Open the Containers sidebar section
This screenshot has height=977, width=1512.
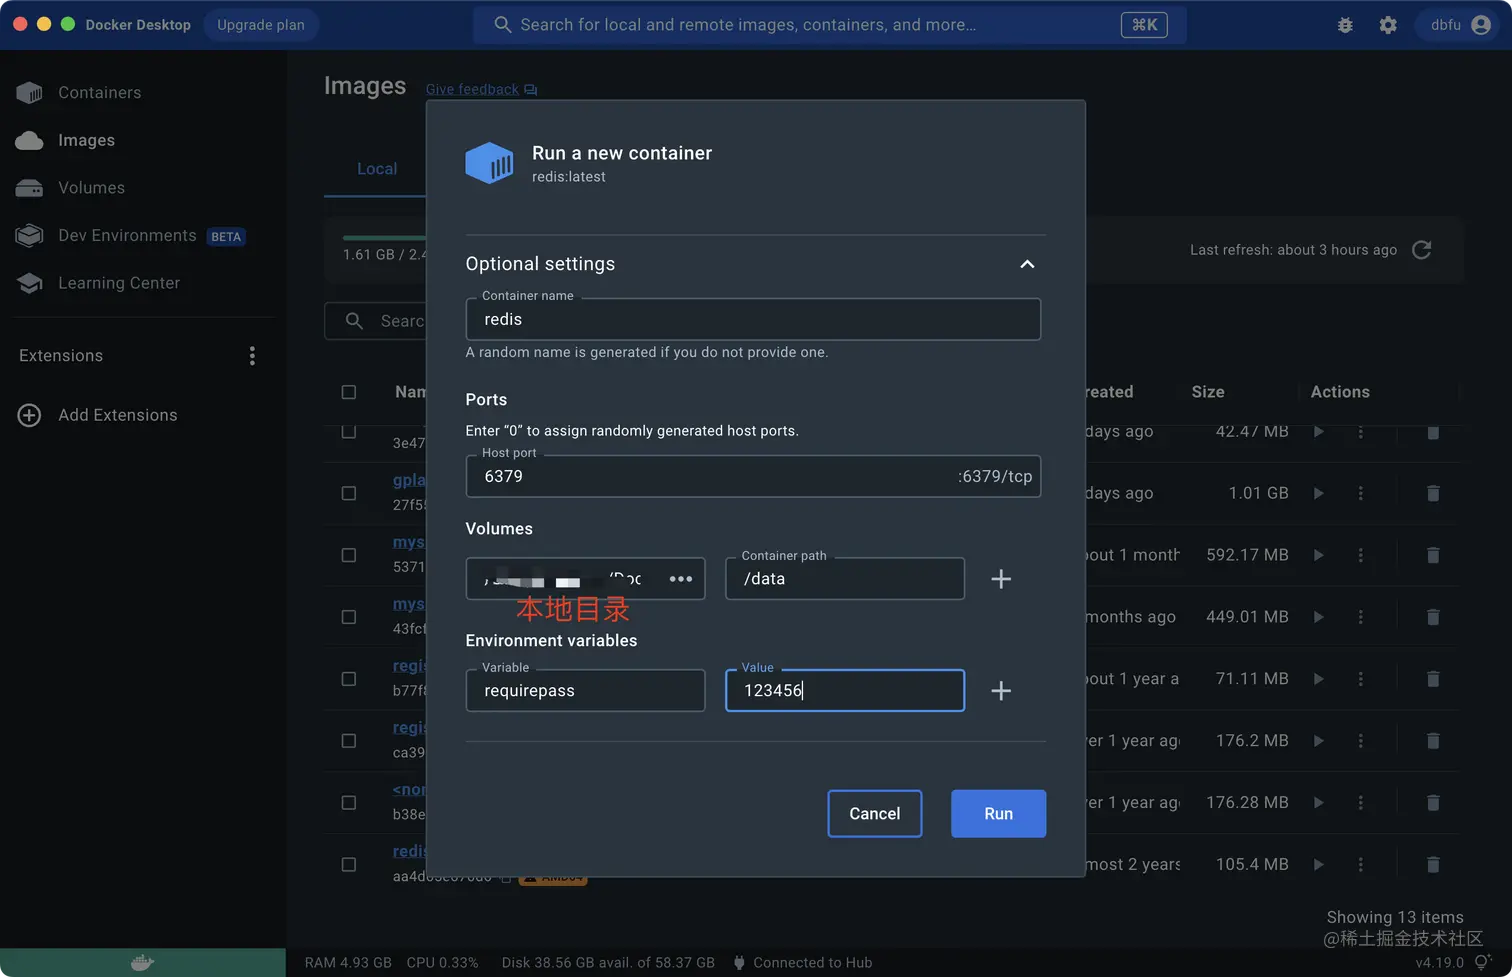click(99, 92)
